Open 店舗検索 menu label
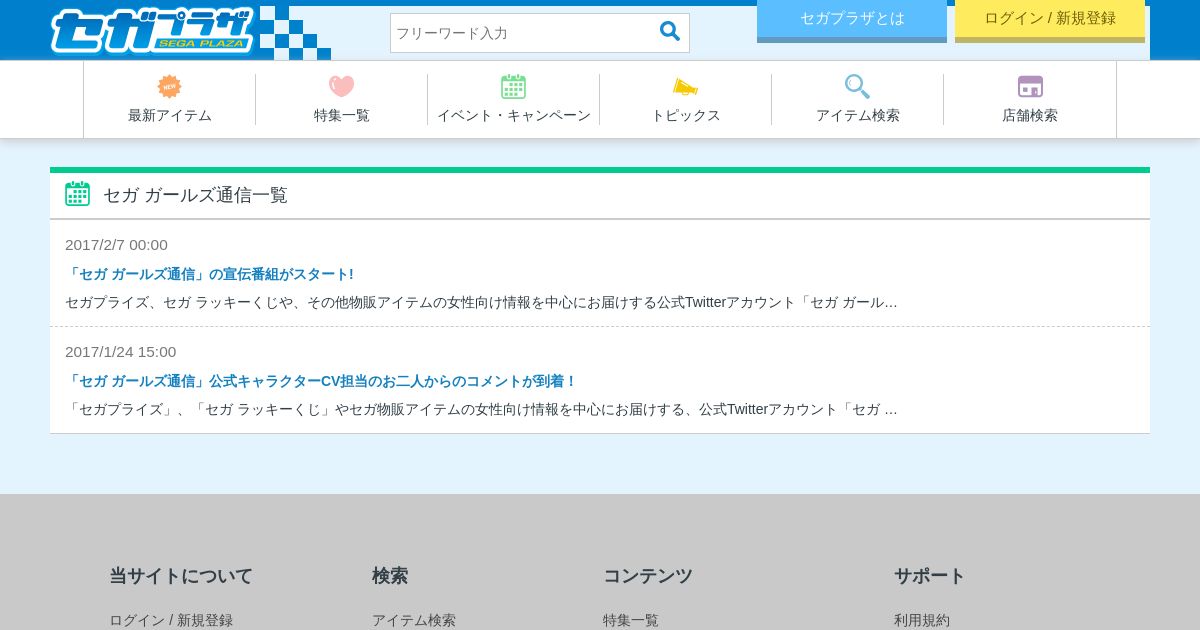Viewport: 1200px width, 630px height. [x=1030, y=115]
